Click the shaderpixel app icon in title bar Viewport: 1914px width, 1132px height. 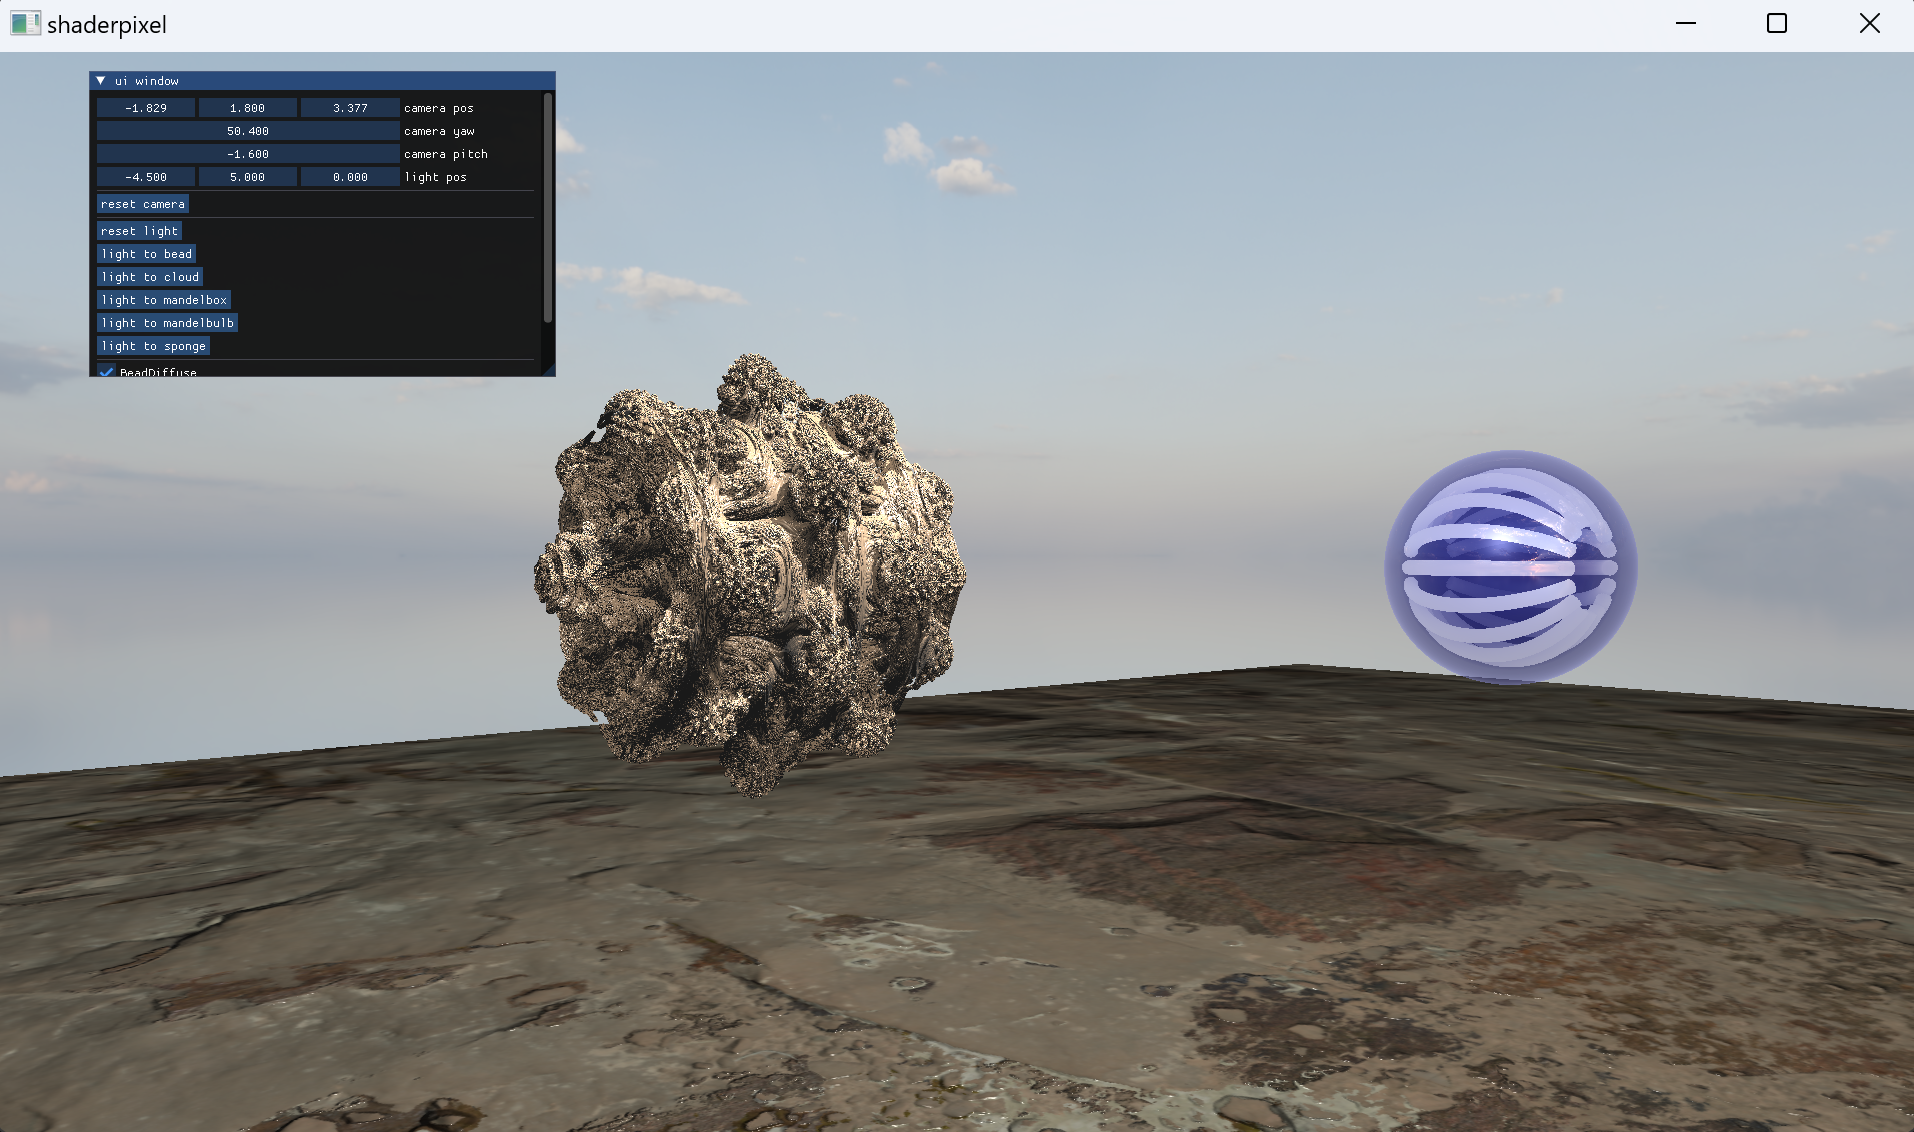click(25, 24)
